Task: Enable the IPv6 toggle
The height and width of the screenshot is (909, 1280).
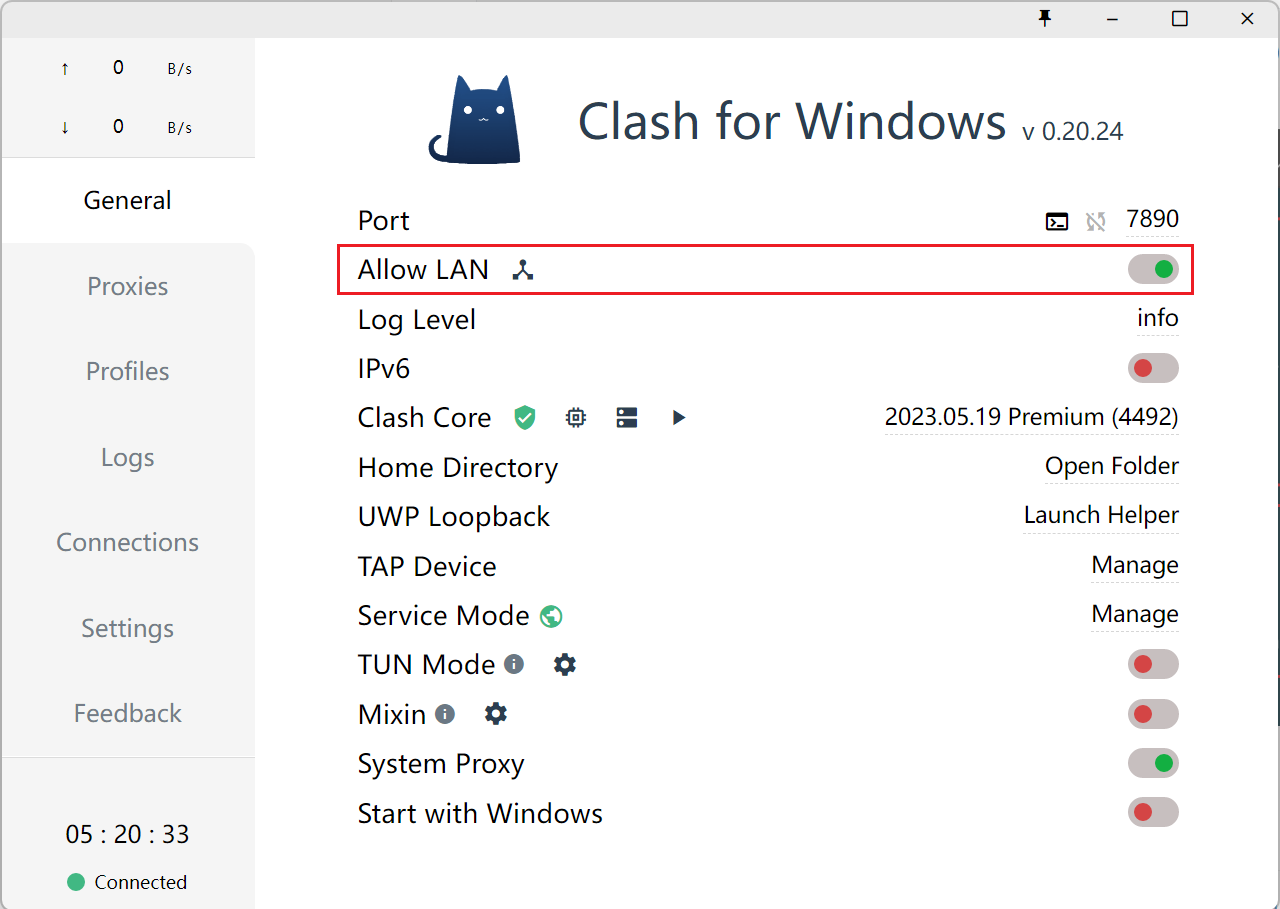Action: [x=1153, y=368]
